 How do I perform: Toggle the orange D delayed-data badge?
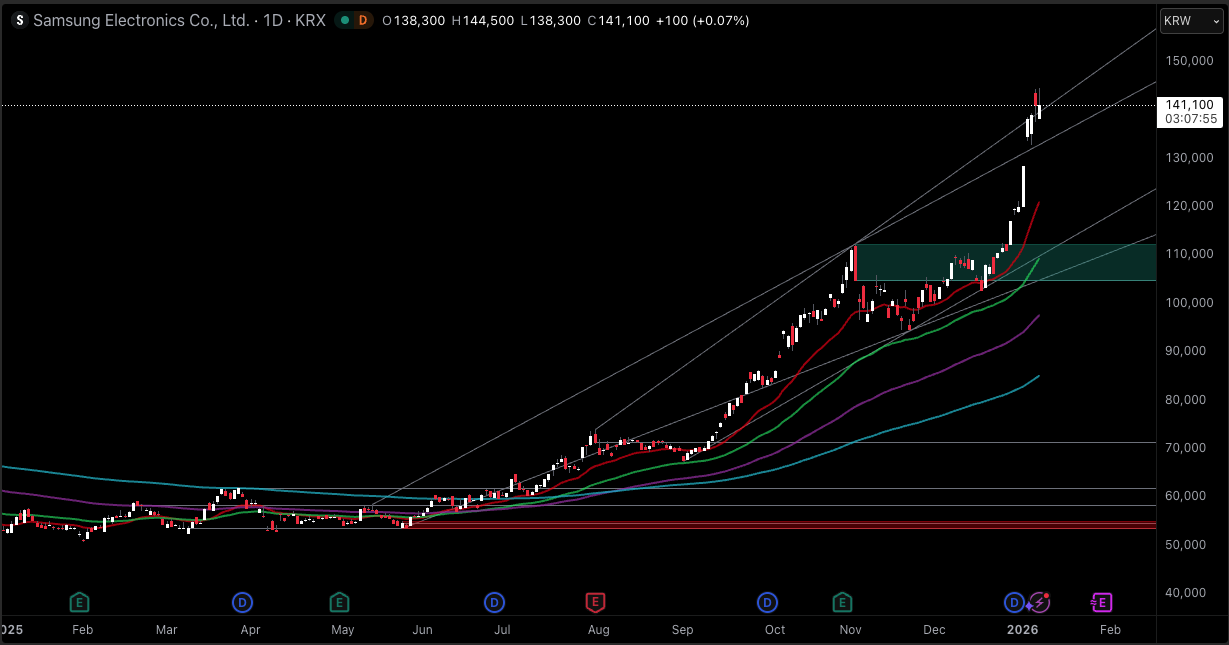pos(361,20)
